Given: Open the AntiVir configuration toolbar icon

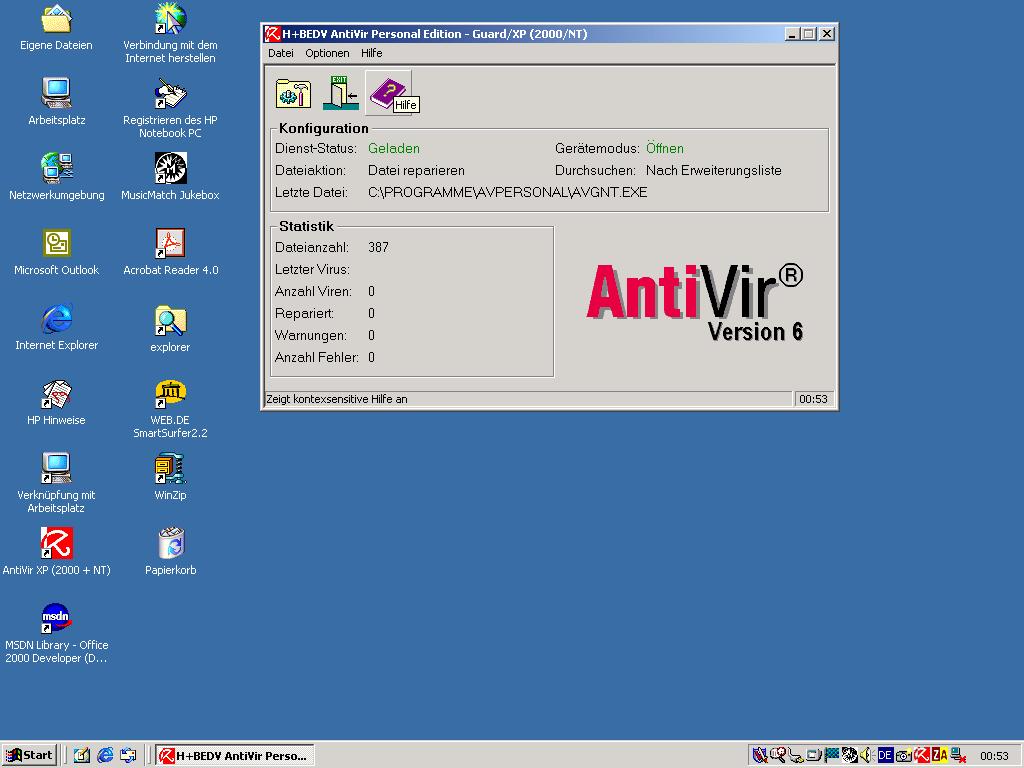Looking at the screenshot, I should tap(293, 93).
